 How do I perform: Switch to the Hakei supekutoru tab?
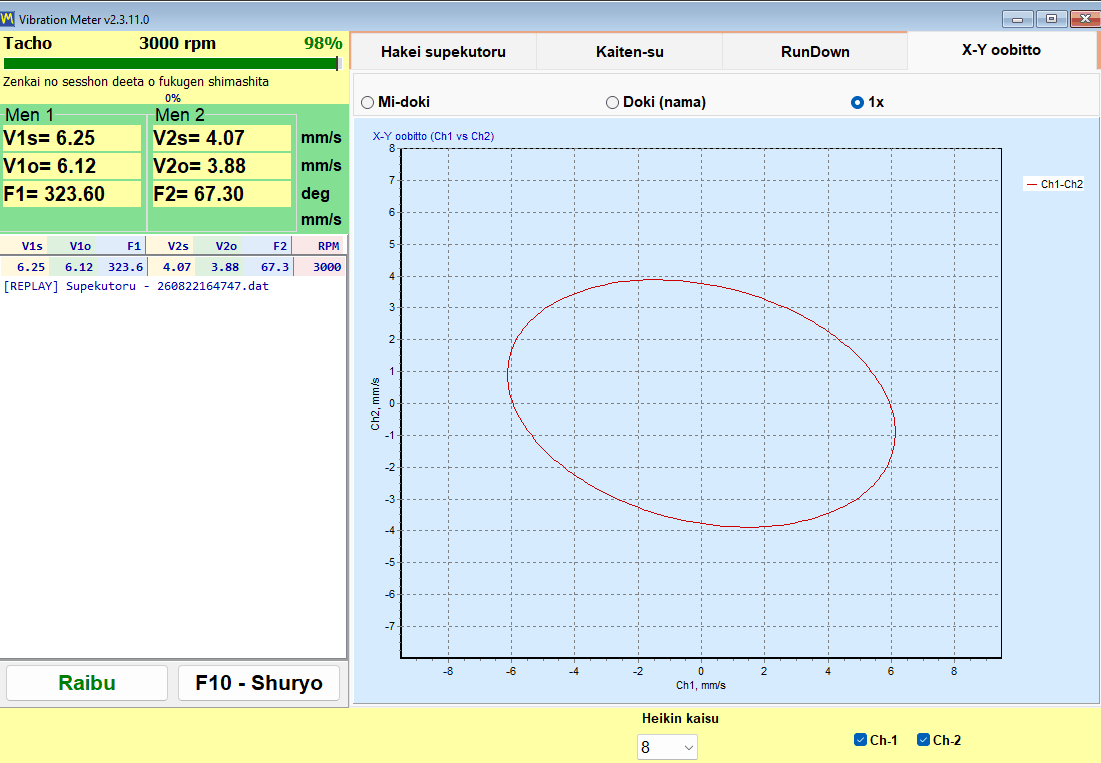443,52
